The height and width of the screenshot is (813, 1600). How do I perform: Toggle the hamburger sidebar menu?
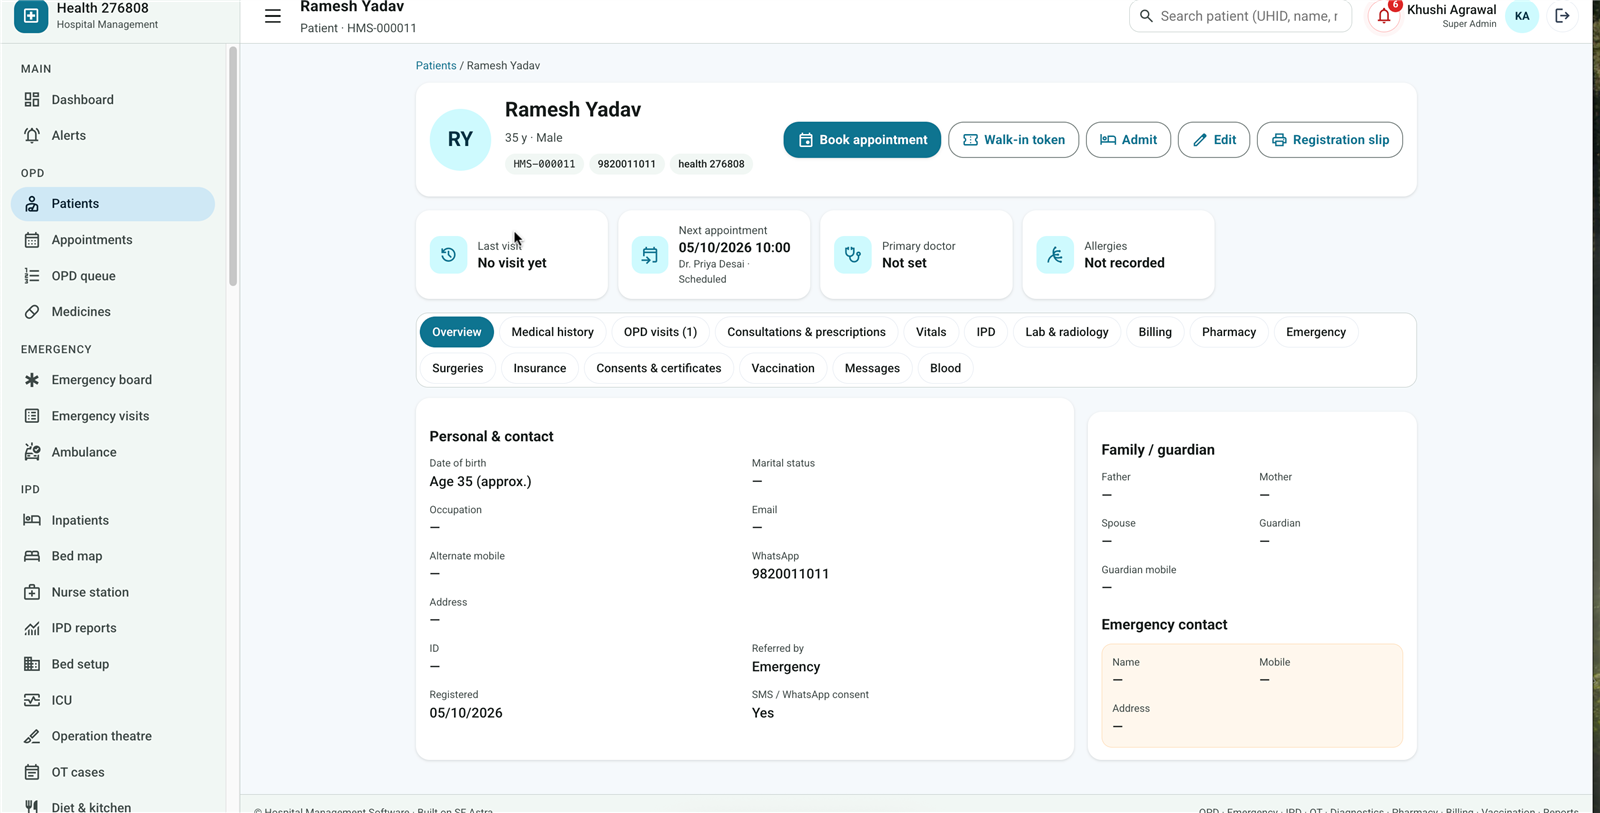(x=272, y=16)
